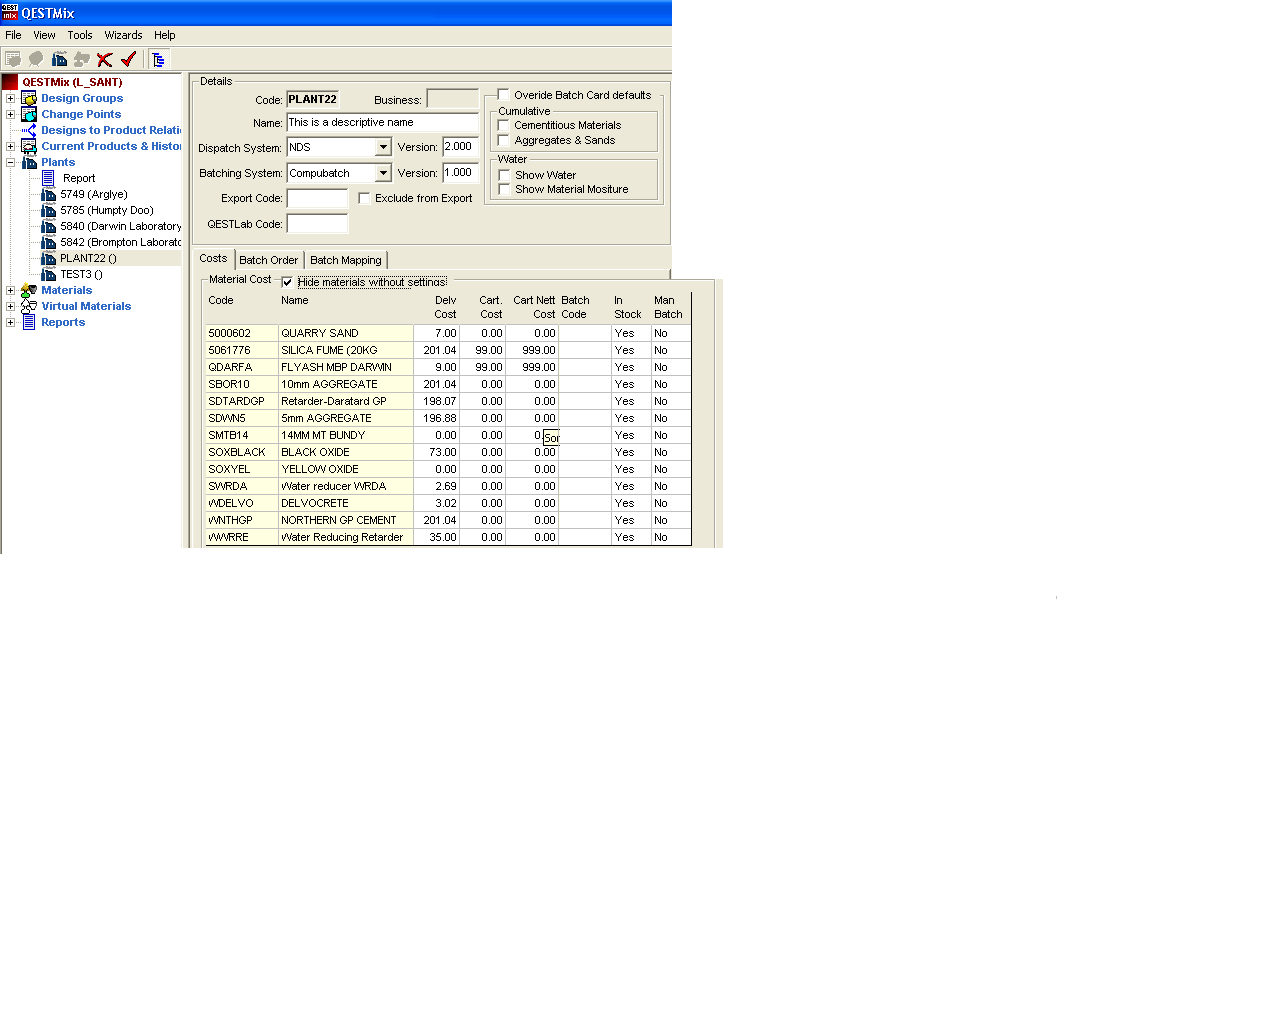Expand the Materials tree node

pyautogui.click(x=10, y=290)
